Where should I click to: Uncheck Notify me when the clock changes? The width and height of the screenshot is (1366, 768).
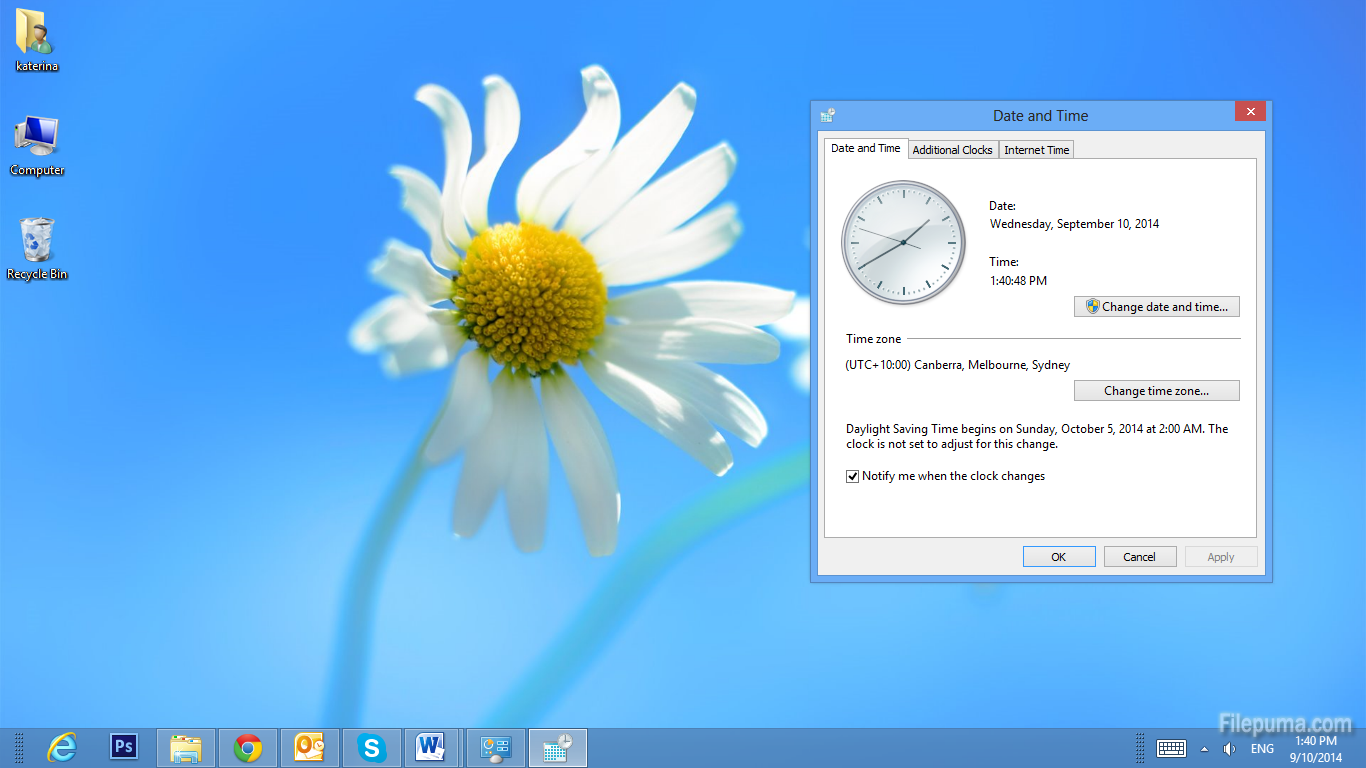pyautogui.click(x=853, y=477)
